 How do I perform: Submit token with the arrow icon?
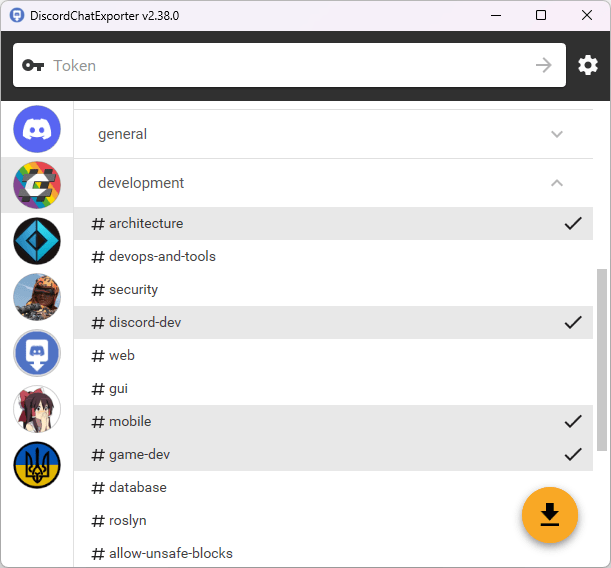(543, 65)
